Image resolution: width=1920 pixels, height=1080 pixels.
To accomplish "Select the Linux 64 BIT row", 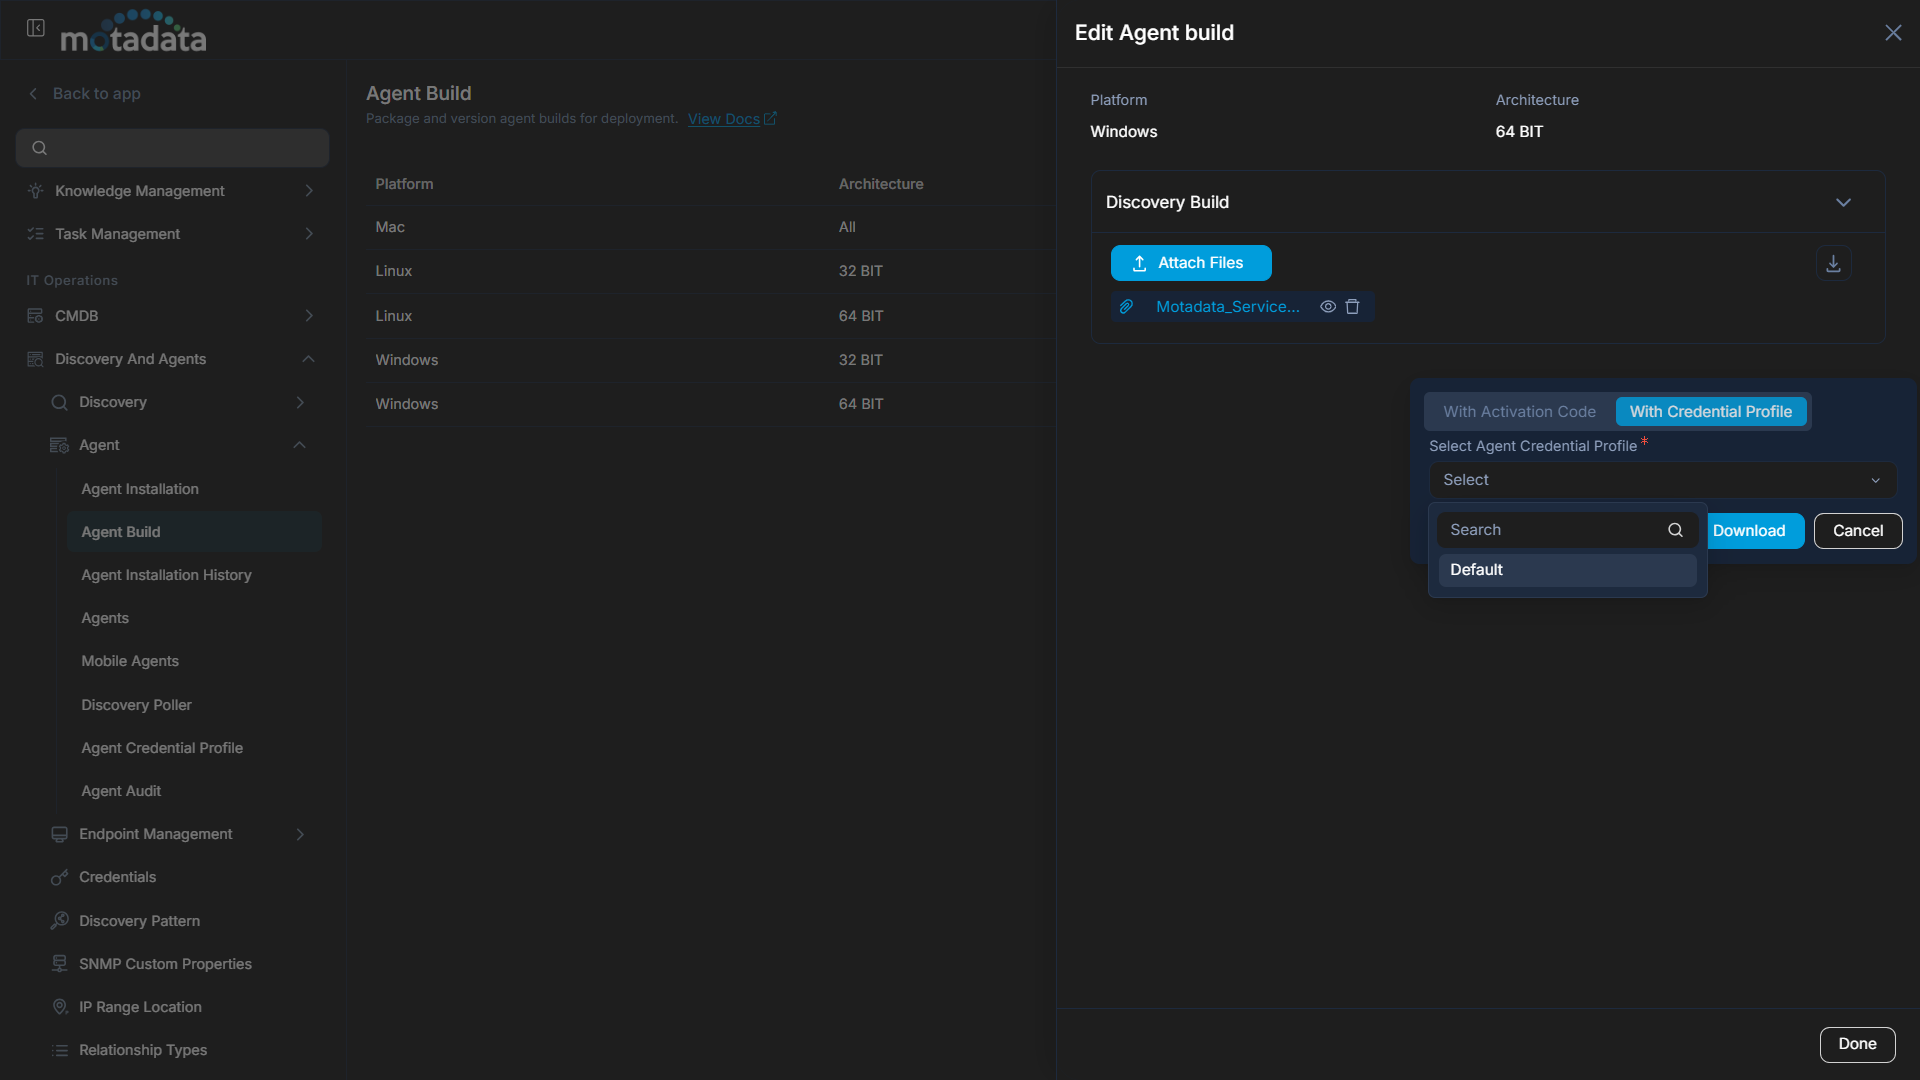I will coord(711,316).
